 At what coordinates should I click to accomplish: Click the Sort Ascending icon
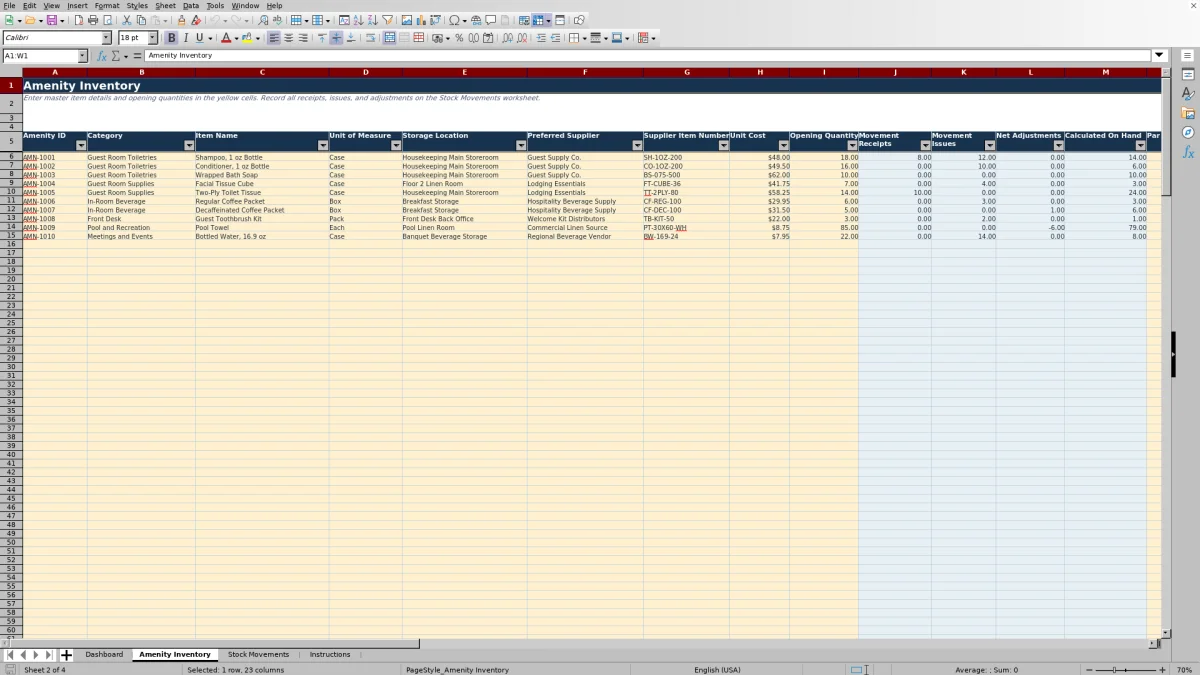pos(359,20)
